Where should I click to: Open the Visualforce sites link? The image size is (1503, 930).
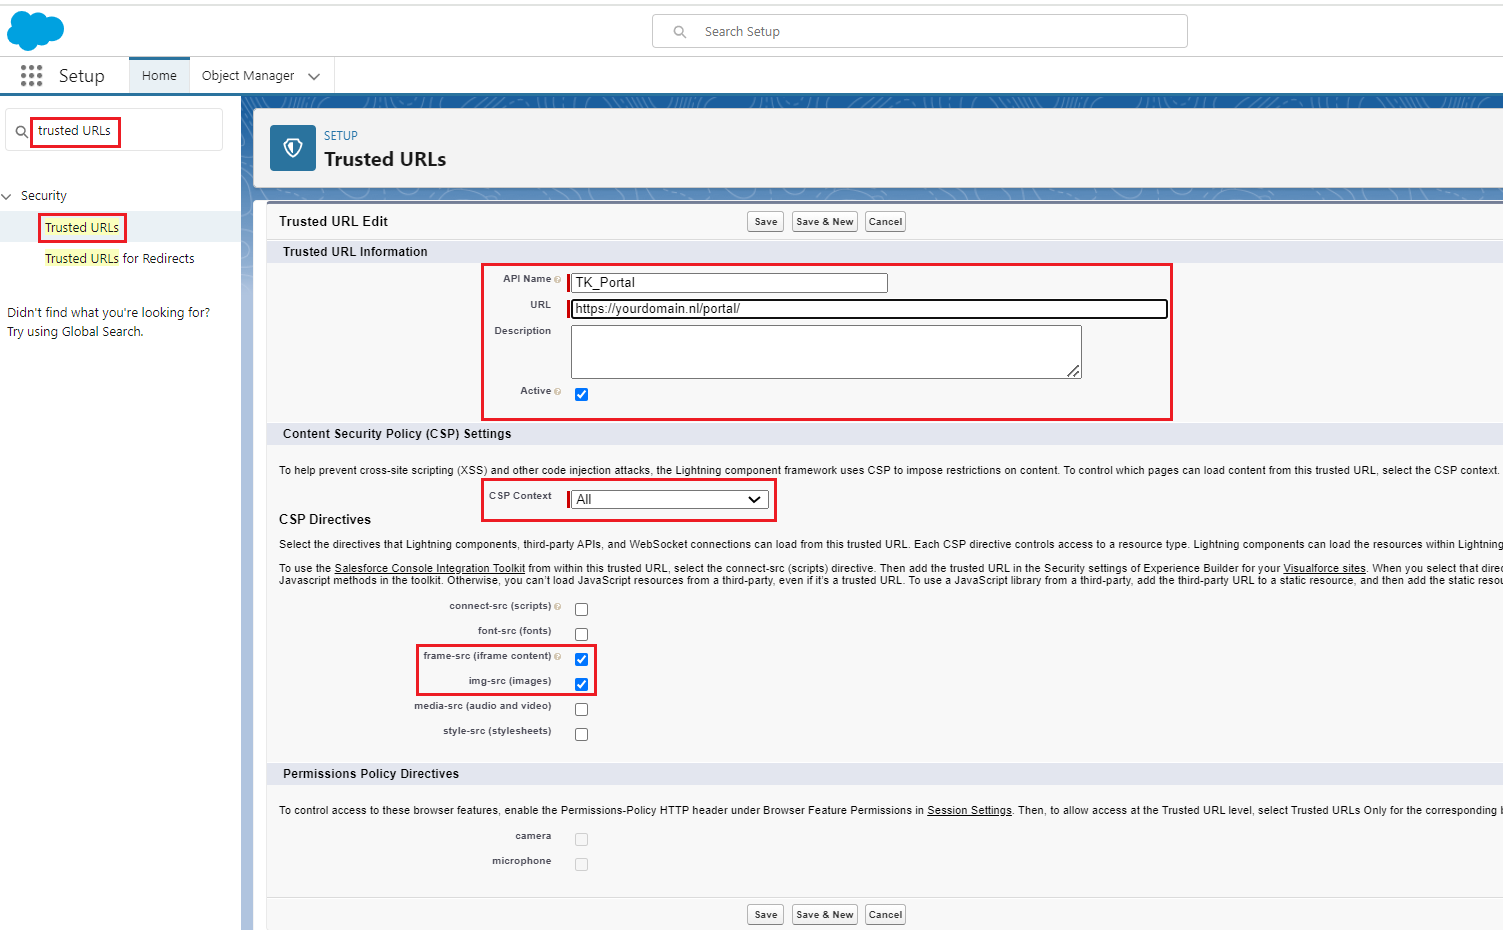click(1324, 568)
